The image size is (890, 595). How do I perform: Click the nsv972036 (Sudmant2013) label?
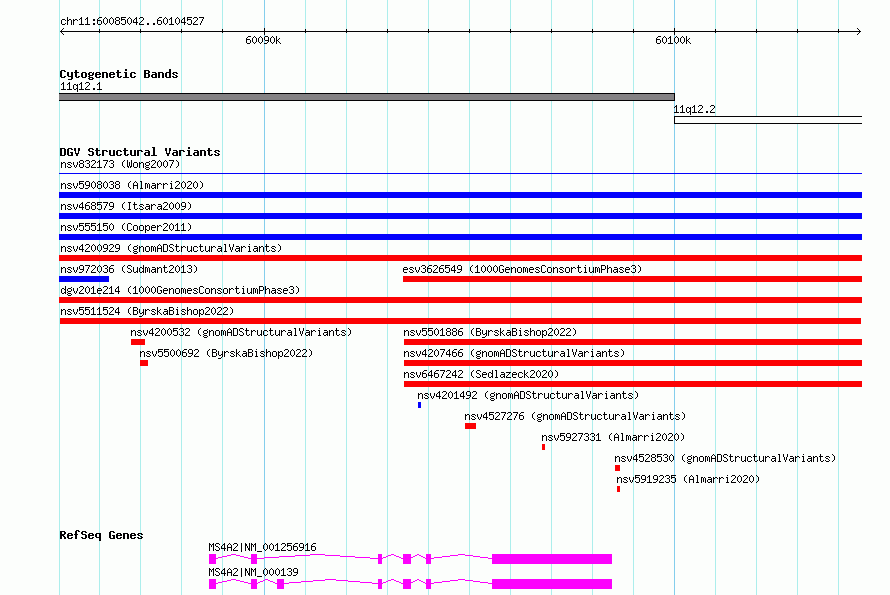[x=129, y=270]
